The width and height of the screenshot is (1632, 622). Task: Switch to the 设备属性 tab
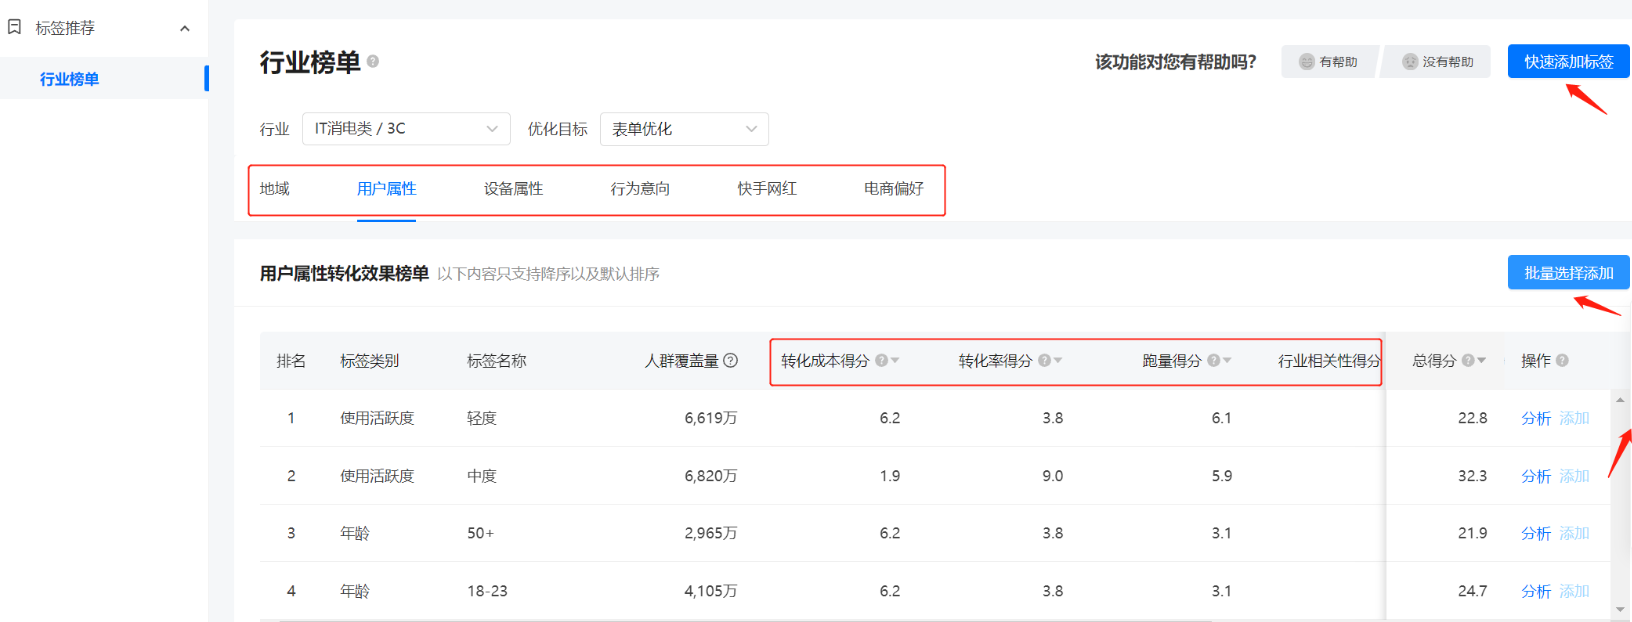(513, 189)
